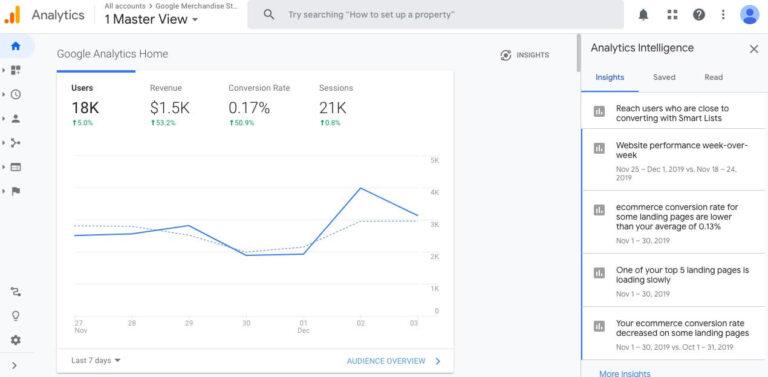The width and height of the screenshot is (768, 377).
Task: Click the More Insights link
Action: pyautogui.click(x=624, y=373)
